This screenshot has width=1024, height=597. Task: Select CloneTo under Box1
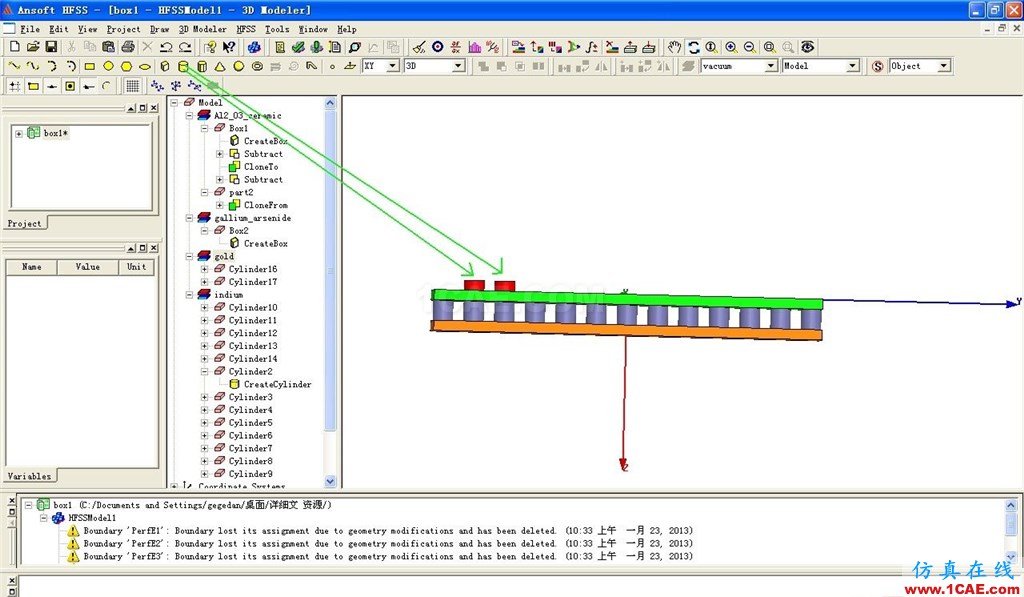point(261,167)
